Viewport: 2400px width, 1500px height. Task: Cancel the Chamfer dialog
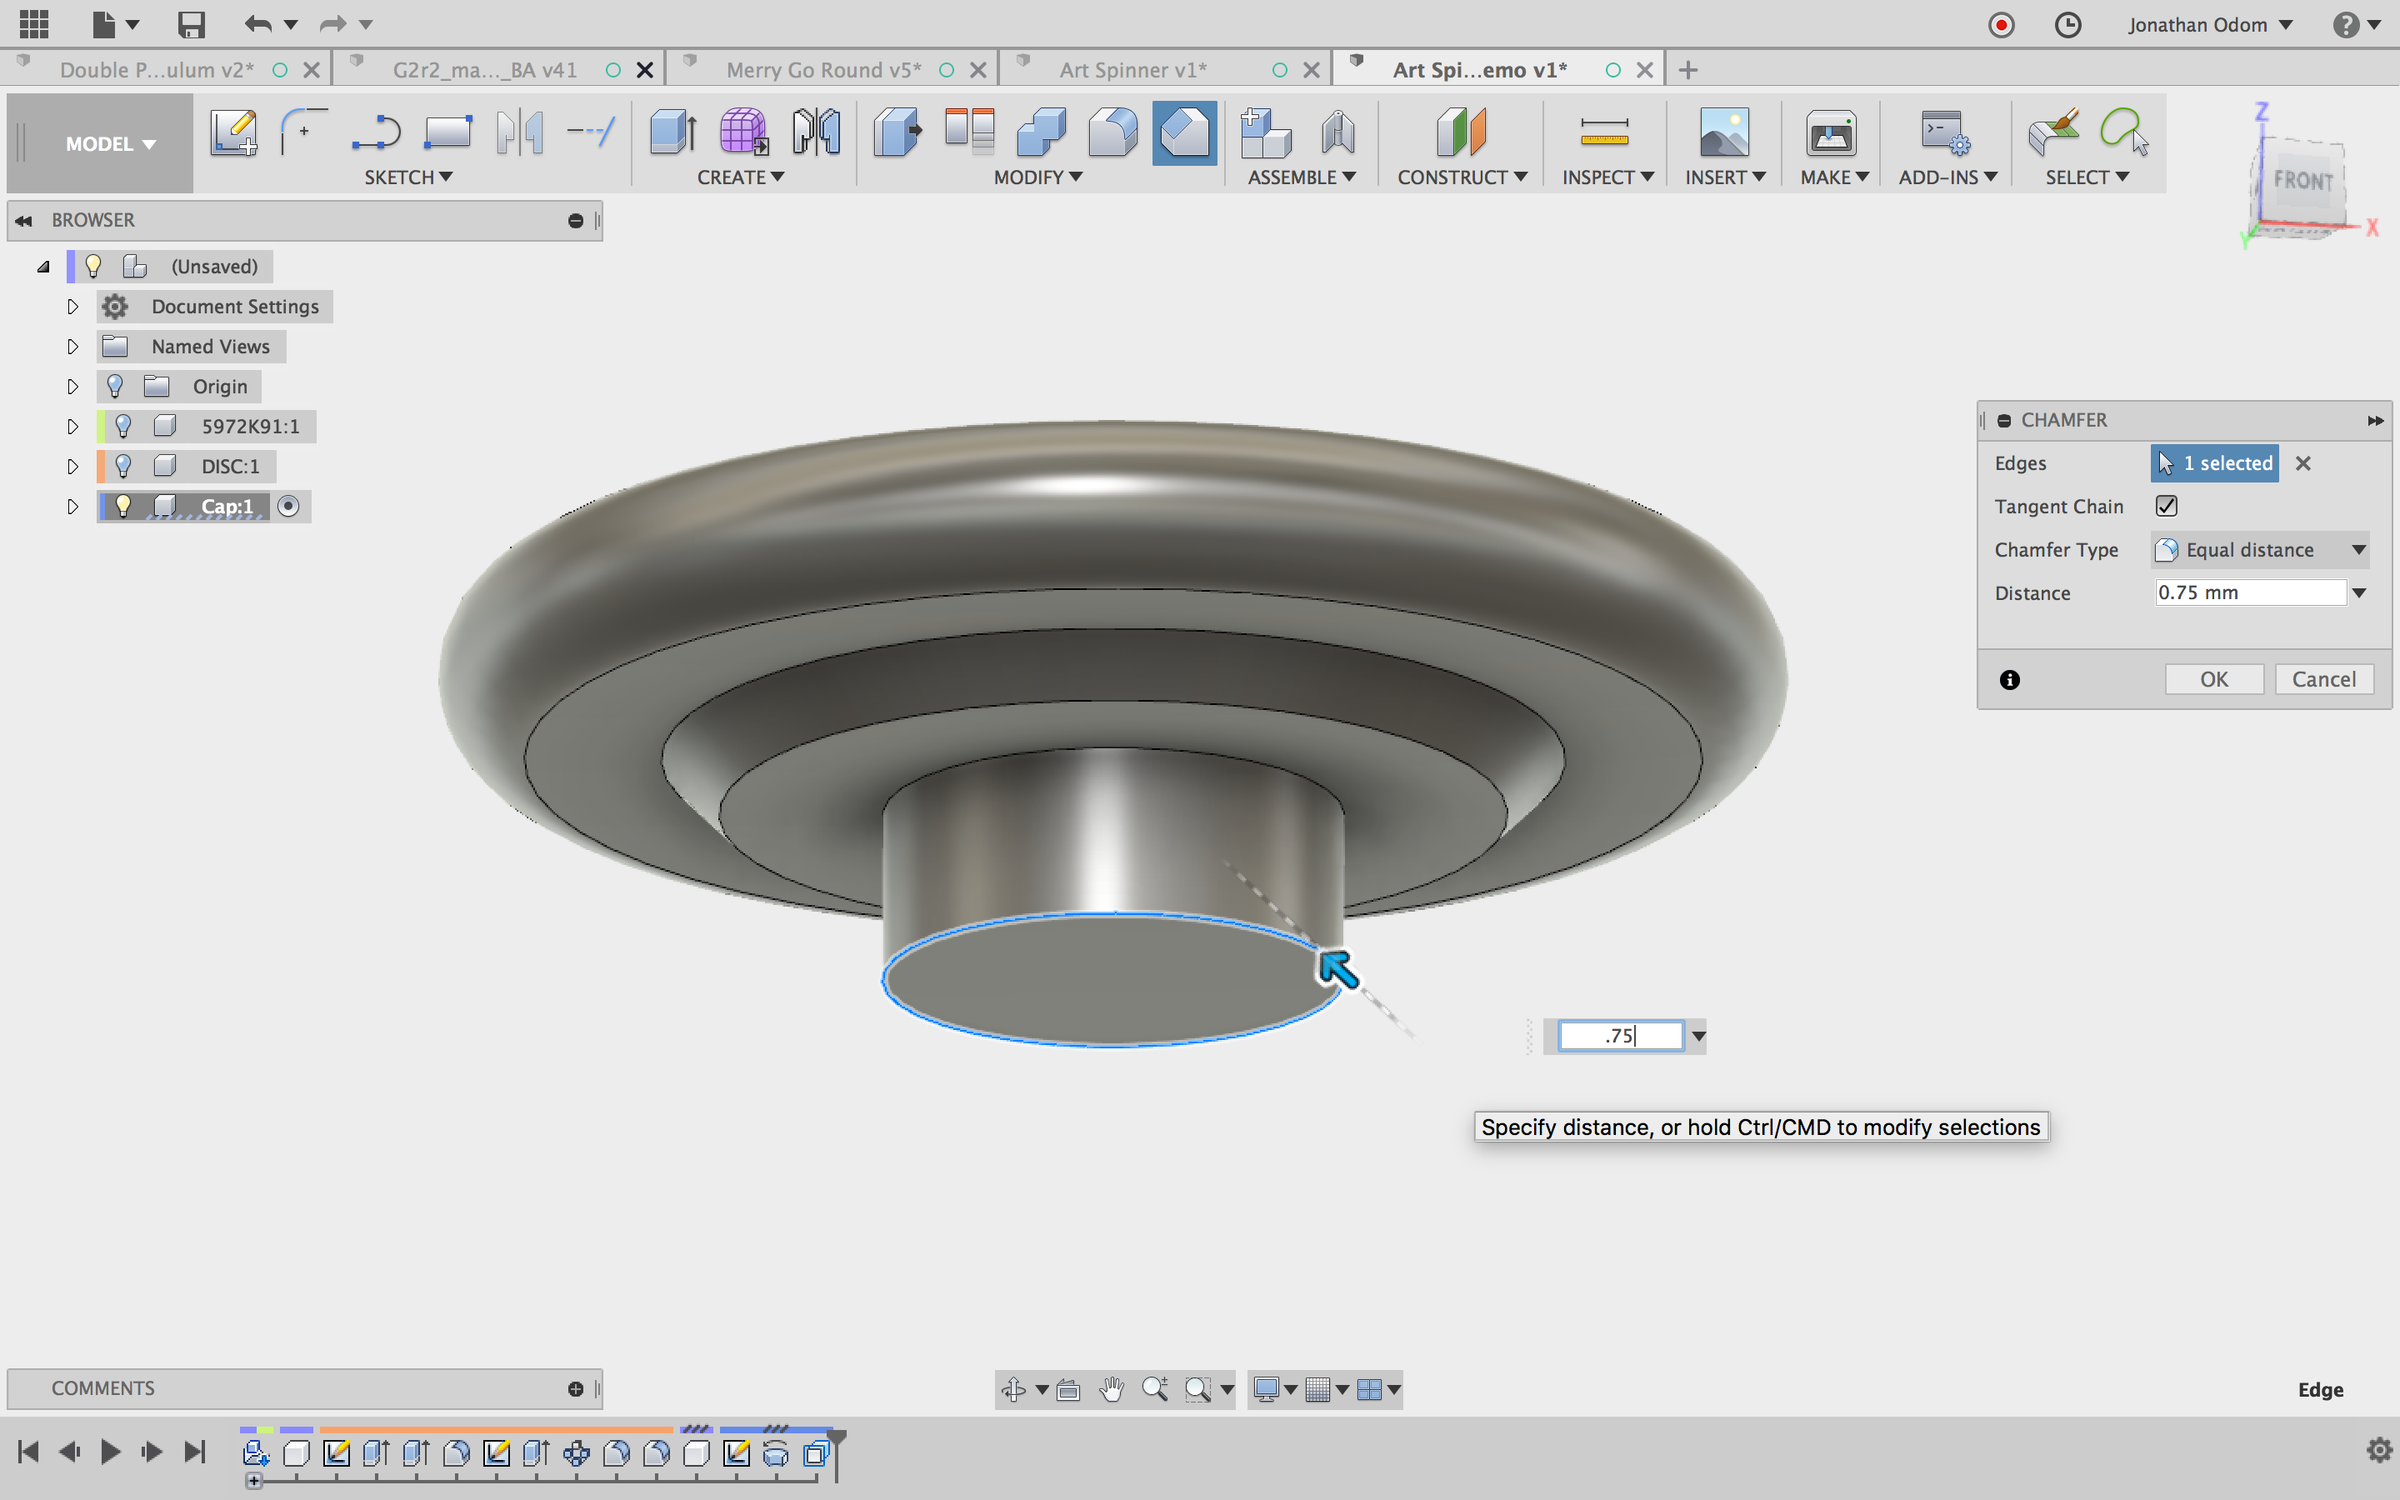(x=2323, y=679)
